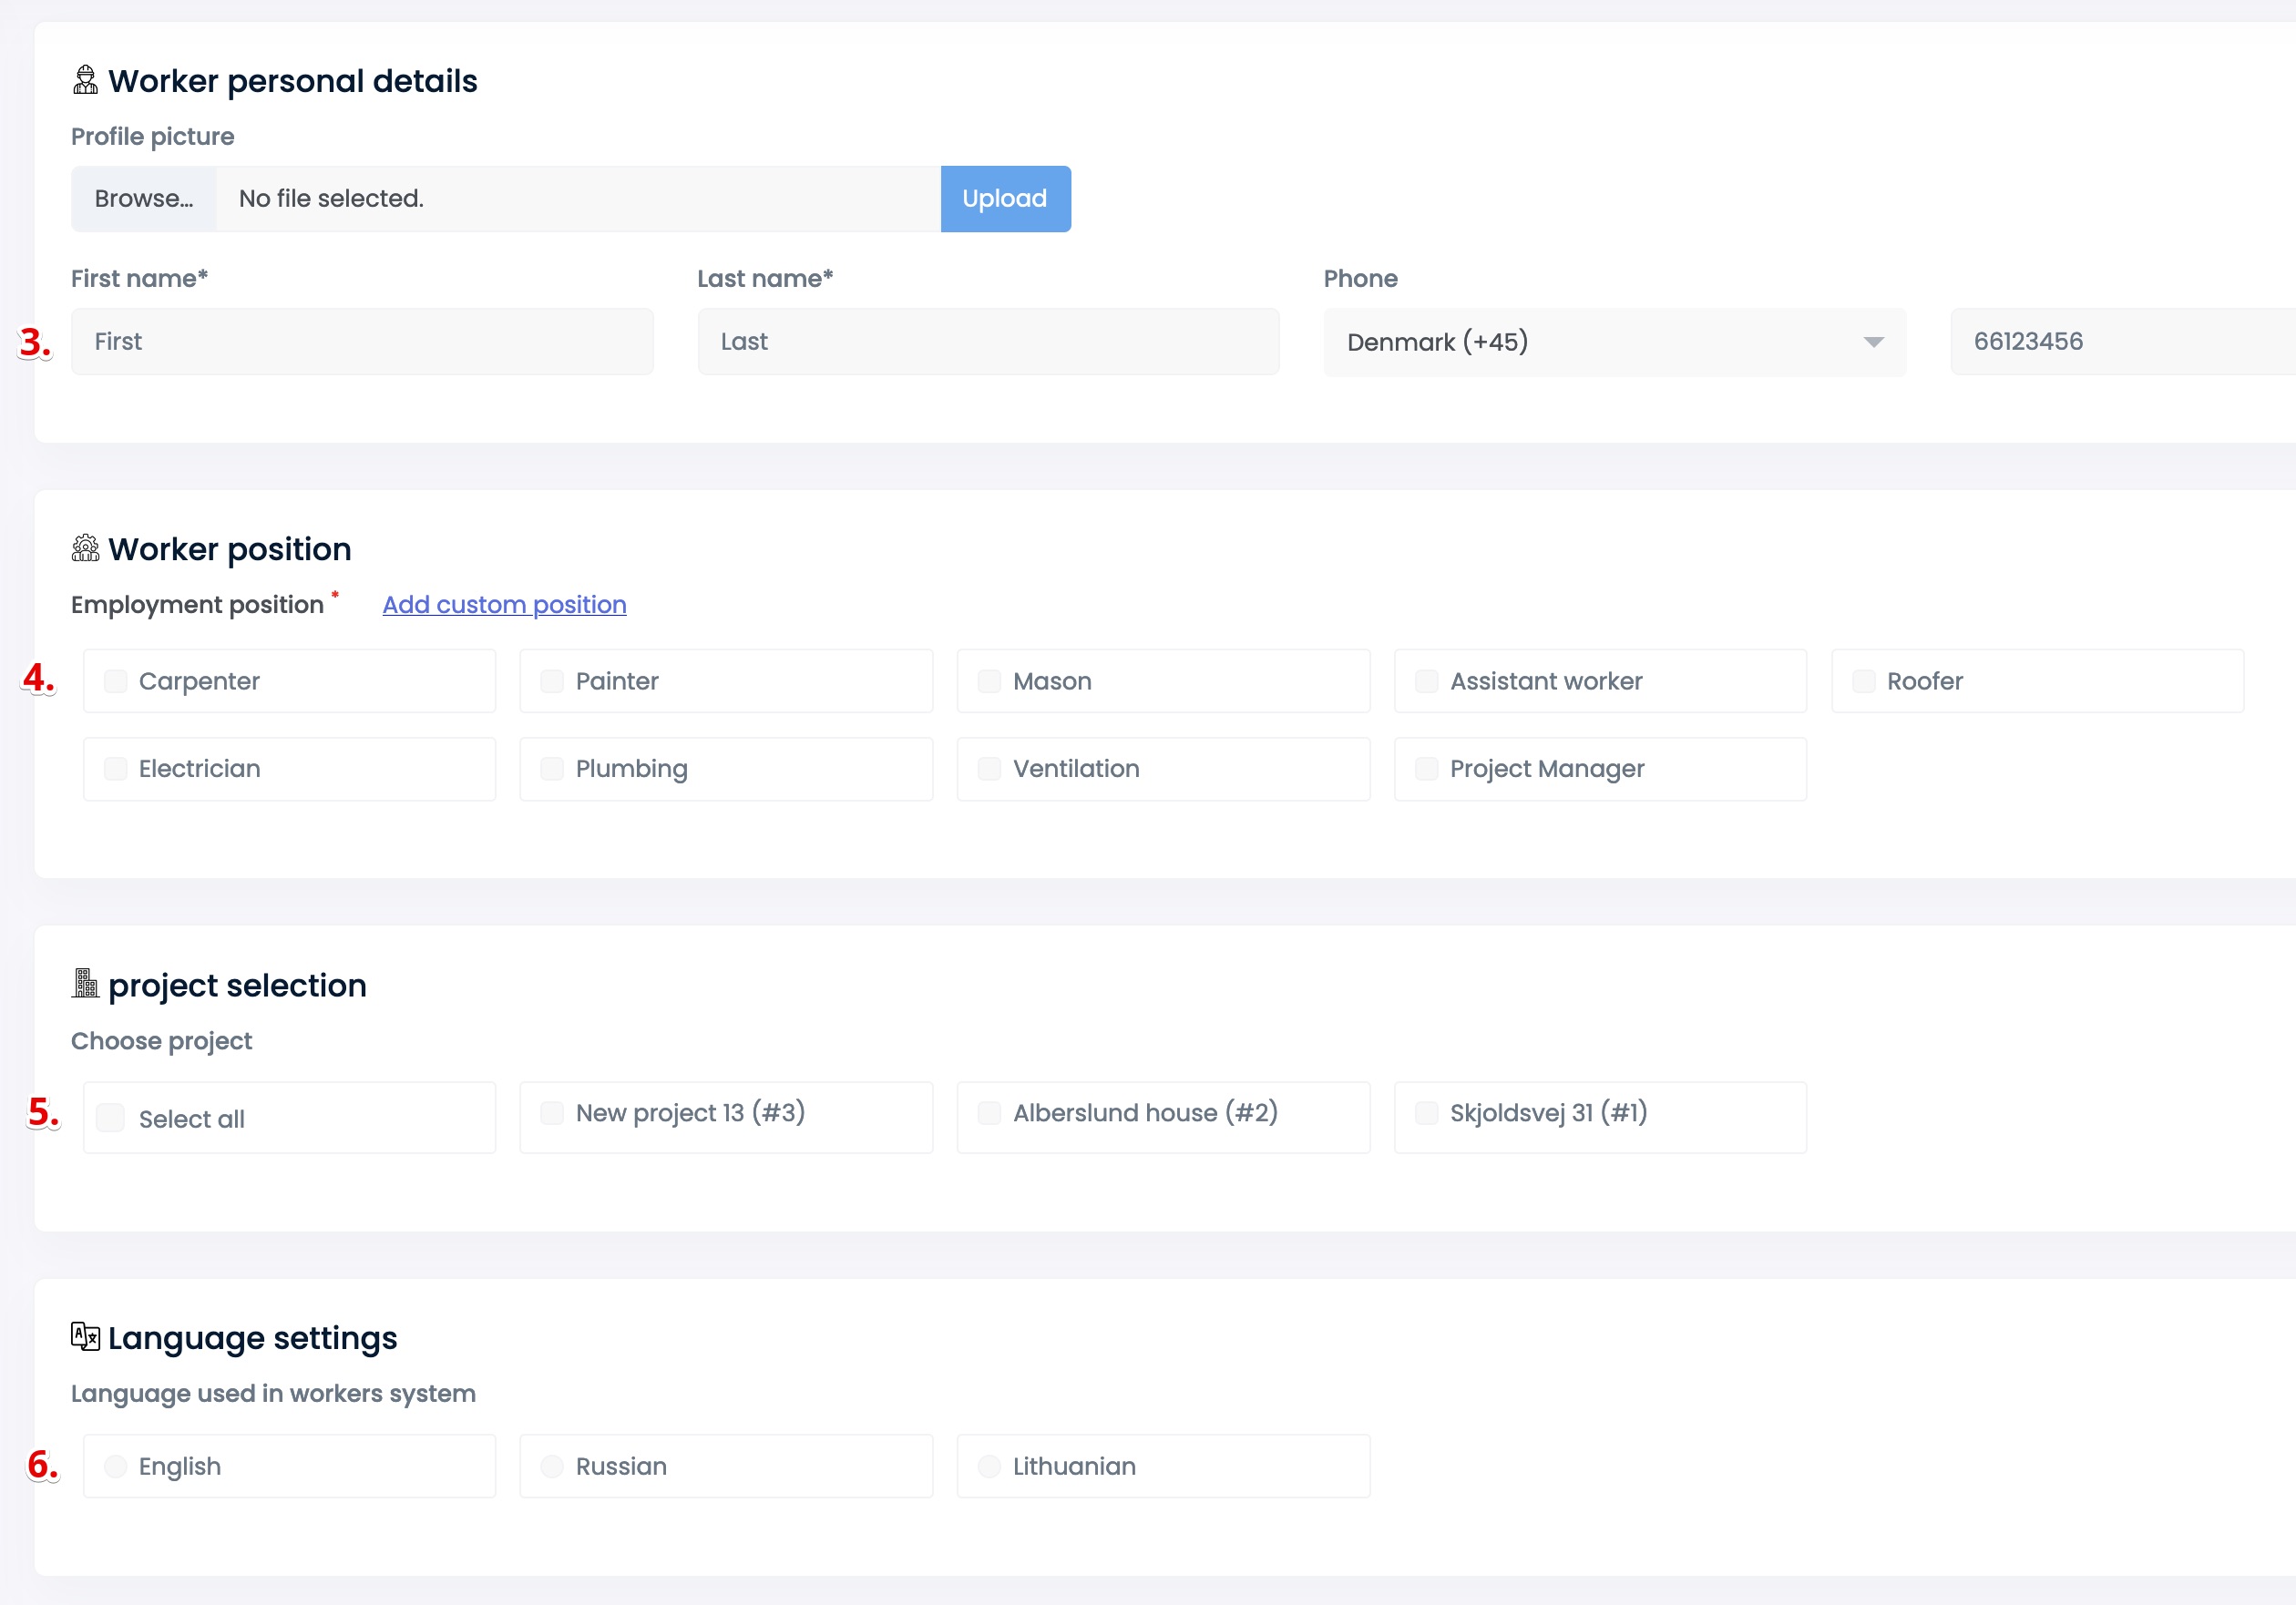Select the Alberslund house (#2) project
The height and width of the screenshot is (1605, 2296).
click(989, 1113)
